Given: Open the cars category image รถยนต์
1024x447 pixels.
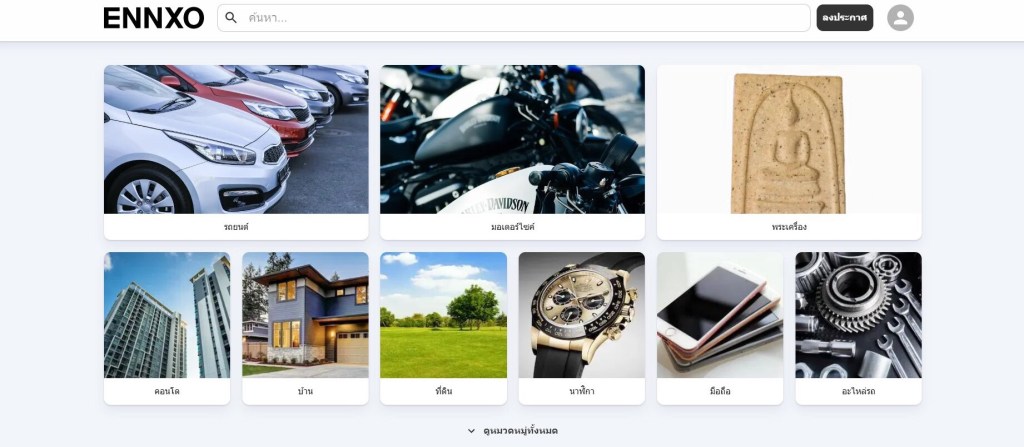Looking at the screenshot, I should (x=236, y=139).
